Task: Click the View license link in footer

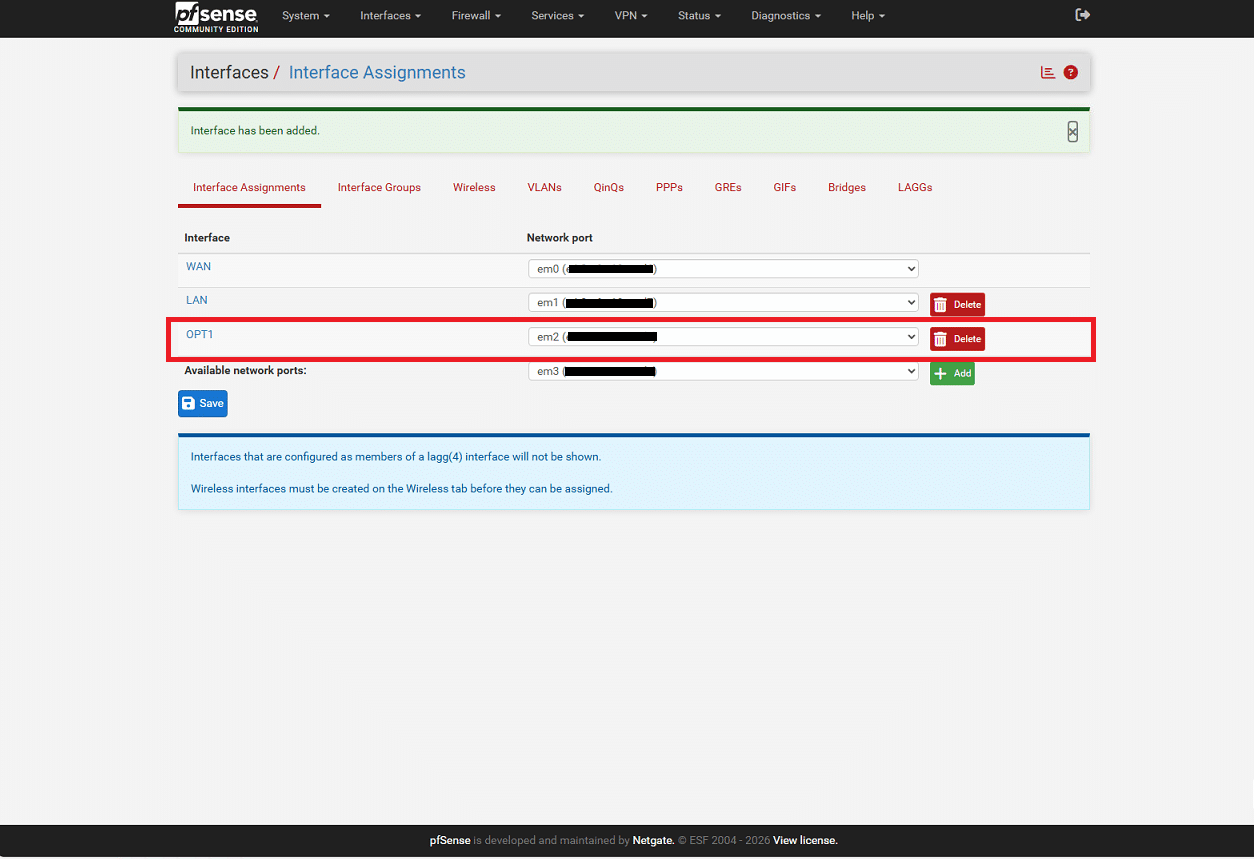Action: 804,840
